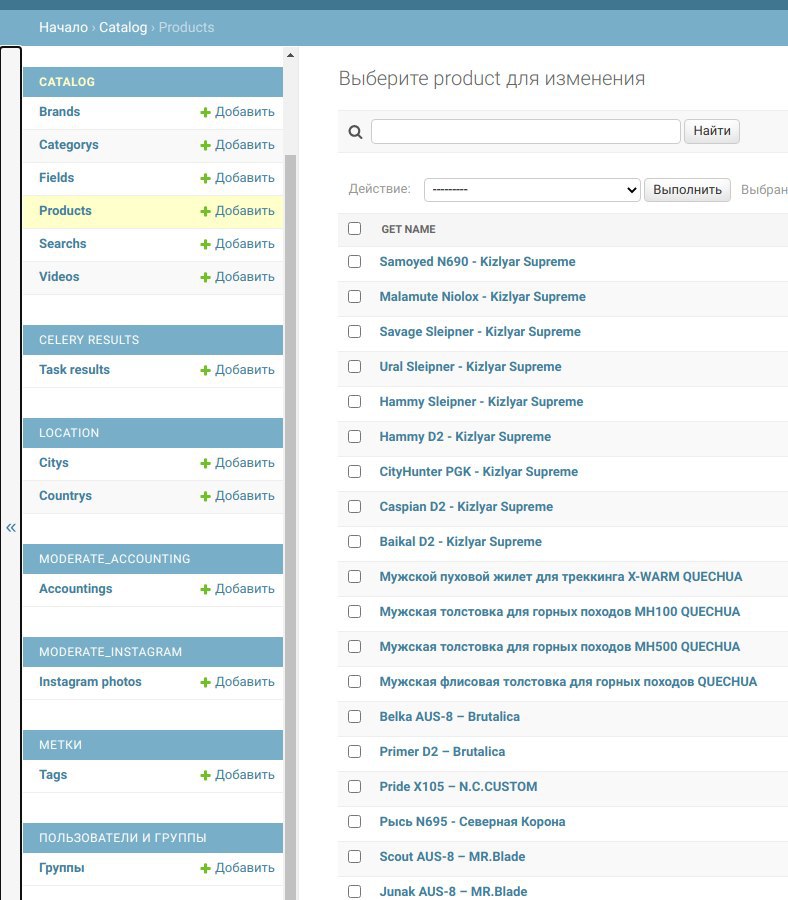Click the plus icon for Accountings
788x900 pixels.
[x=205, y=589]
